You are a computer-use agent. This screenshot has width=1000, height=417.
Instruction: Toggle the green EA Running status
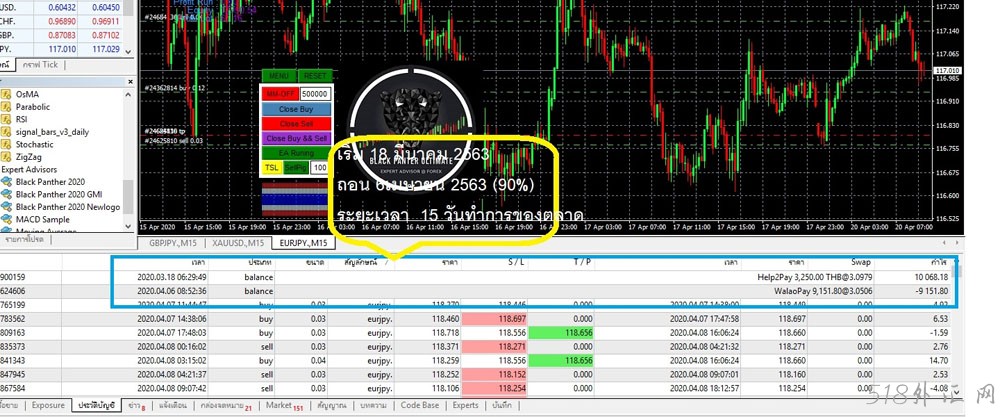click(296, 152)
